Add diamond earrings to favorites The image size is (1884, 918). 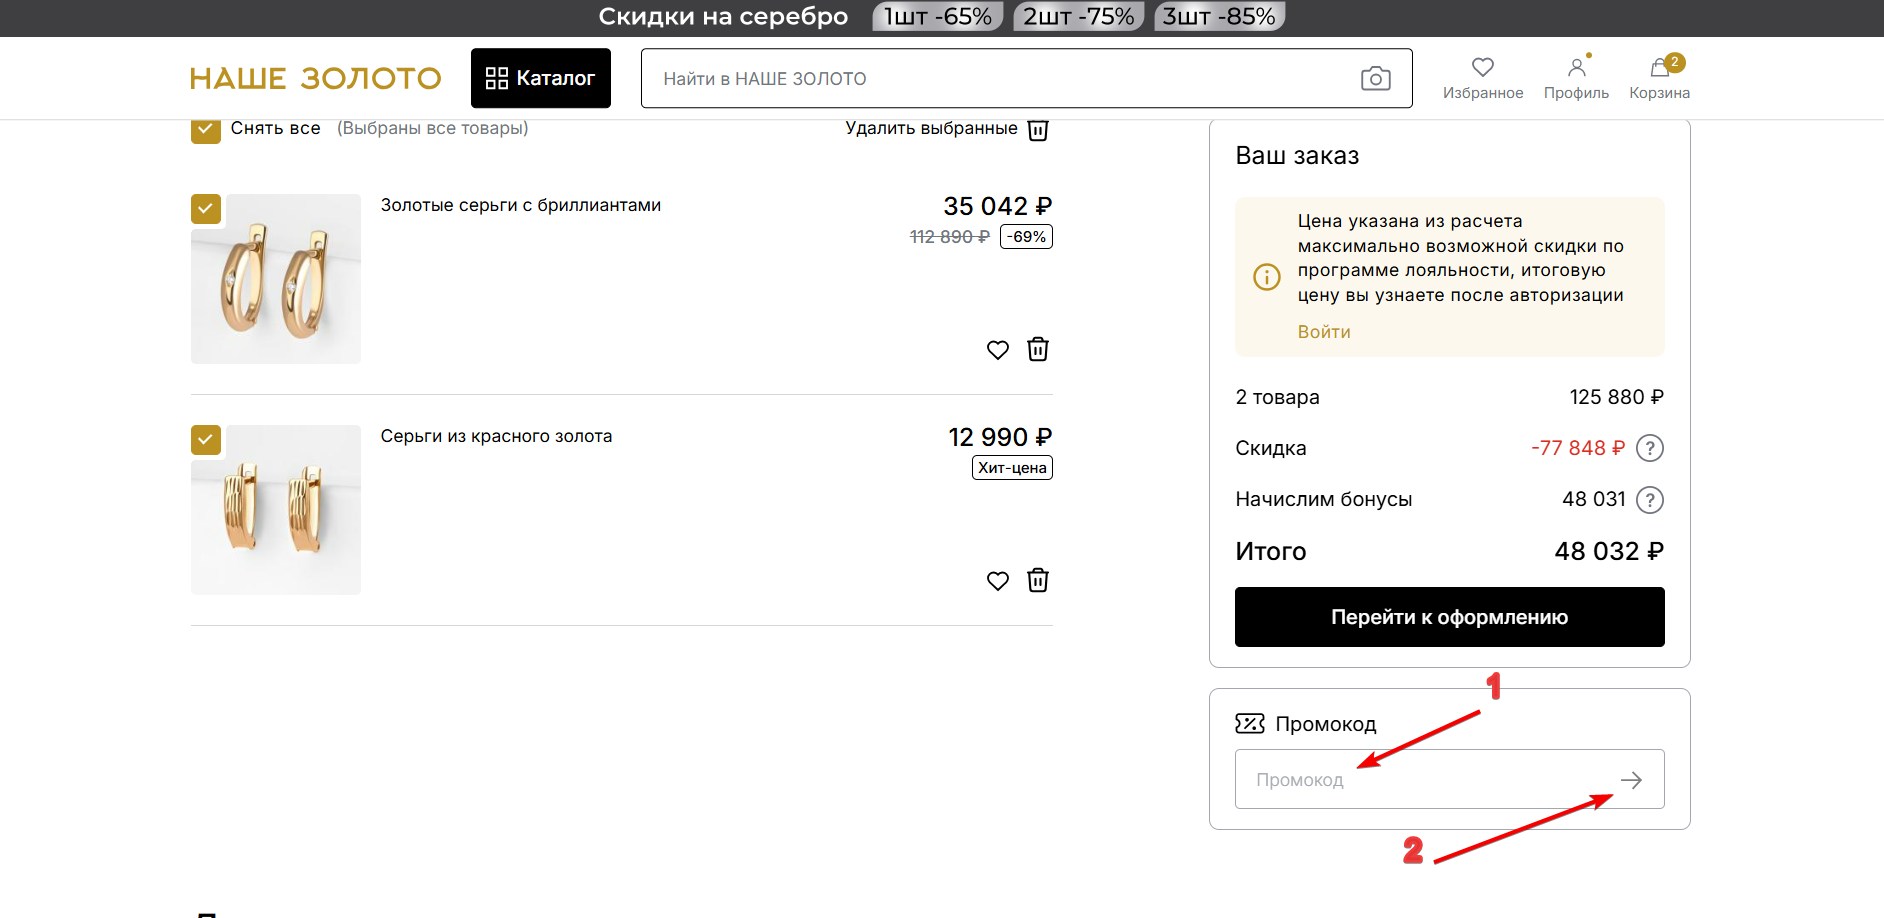[x=997, y=350]
